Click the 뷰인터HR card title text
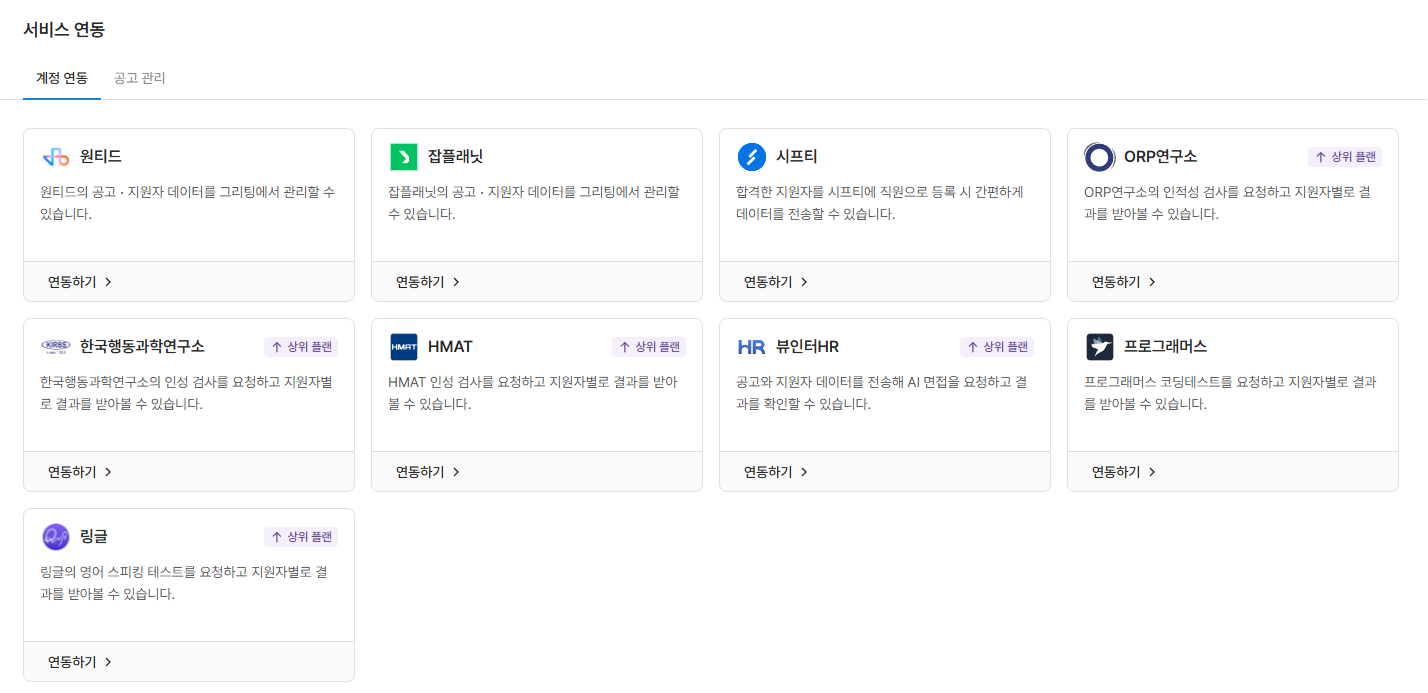1428x693 pixels. [807, 347]
